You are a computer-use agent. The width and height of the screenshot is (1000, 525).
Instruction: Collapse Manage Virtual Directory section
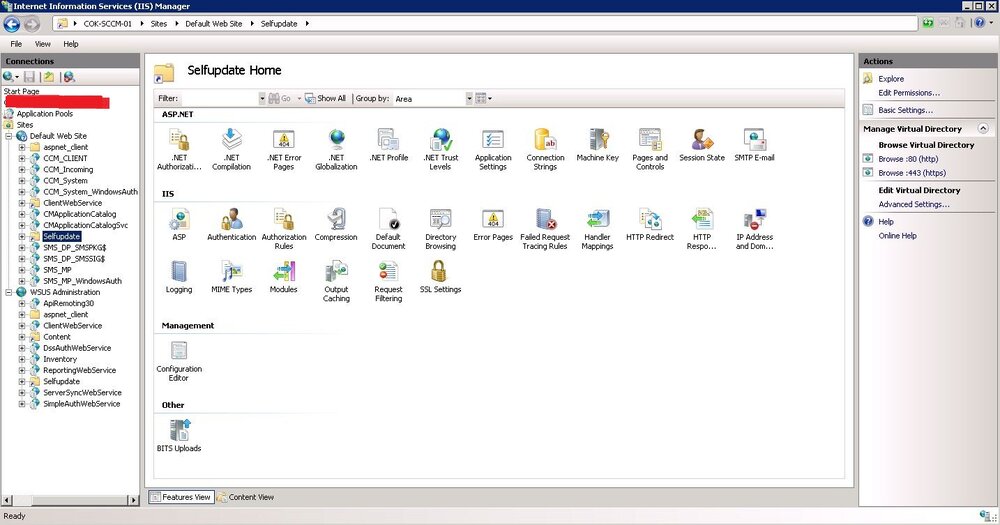pyautogui.click(x=983, y=128)
